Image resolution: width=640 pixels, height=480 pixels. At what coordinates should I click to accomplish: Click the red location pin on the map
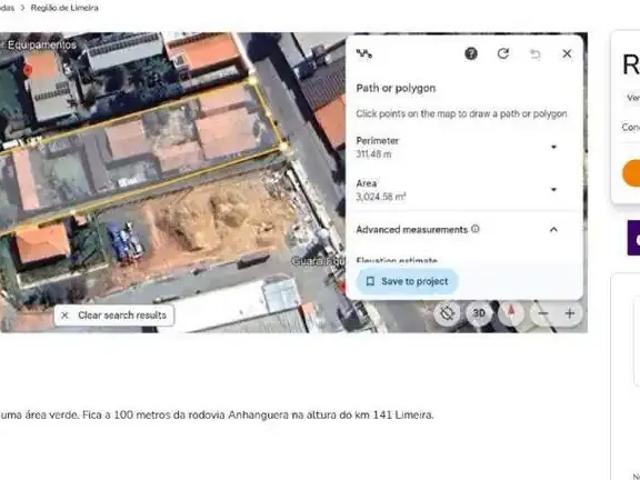(x=27, y=71)
